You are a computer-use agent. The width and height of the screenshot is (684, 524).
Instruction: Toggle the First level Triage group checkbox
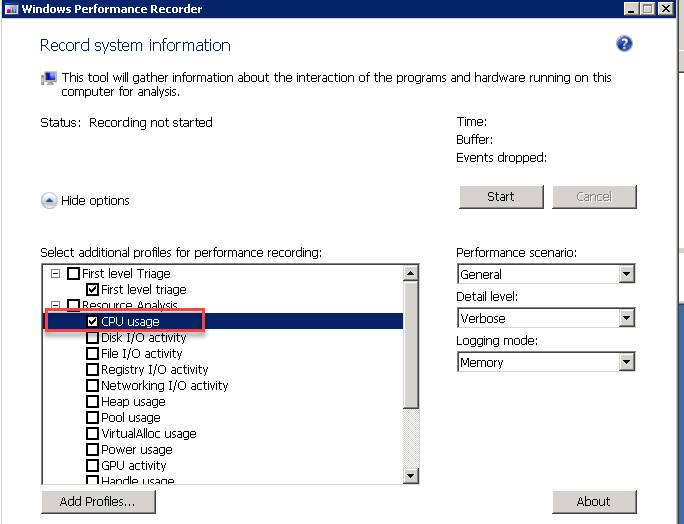[73, 274]
